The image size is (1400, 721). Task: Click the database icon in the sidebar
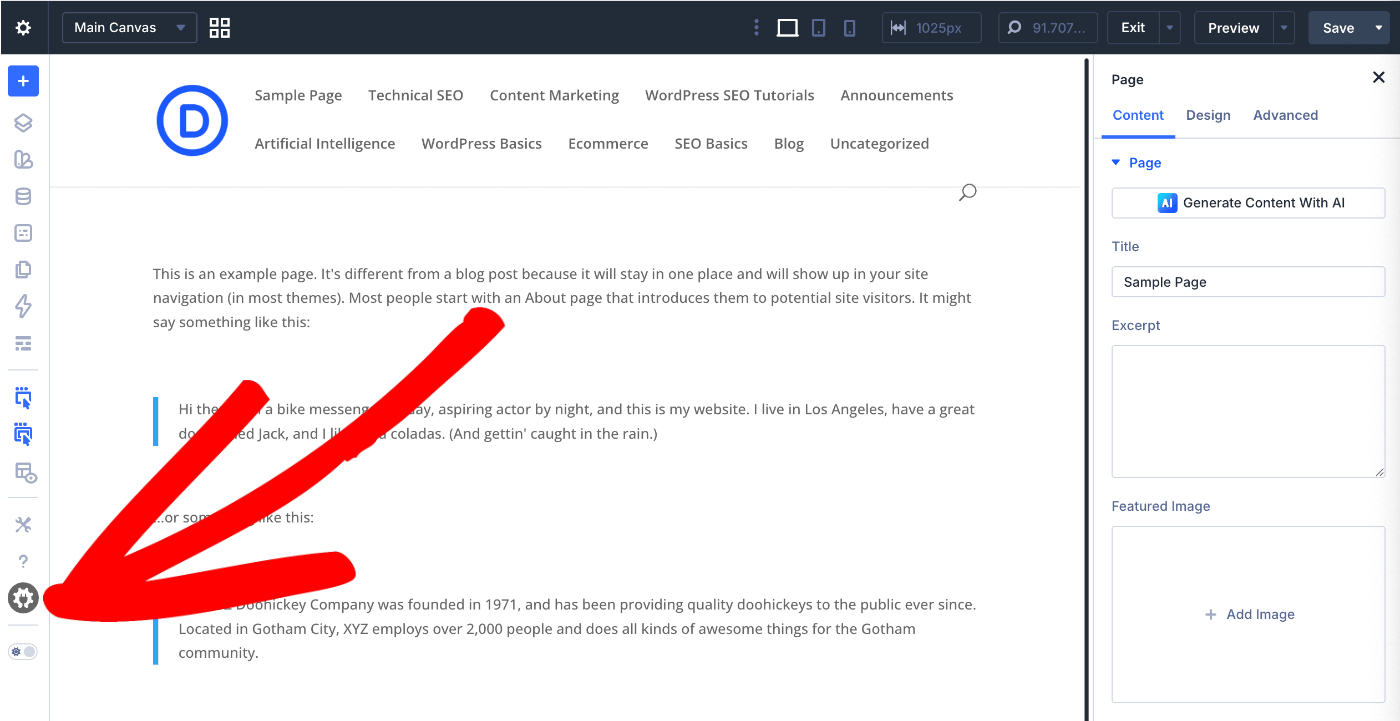[23, 197]
